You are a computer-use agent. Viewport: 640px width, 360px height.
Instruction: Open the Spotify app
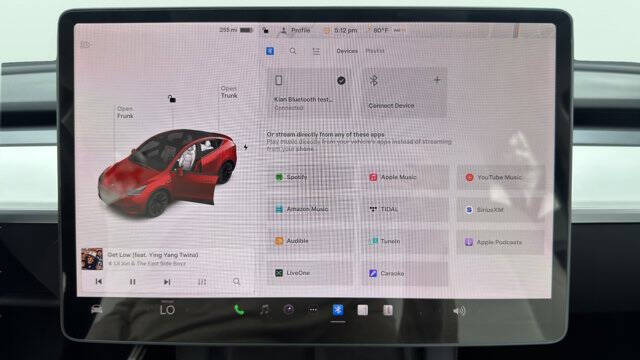pyautogui.click(x=311, y=177)
